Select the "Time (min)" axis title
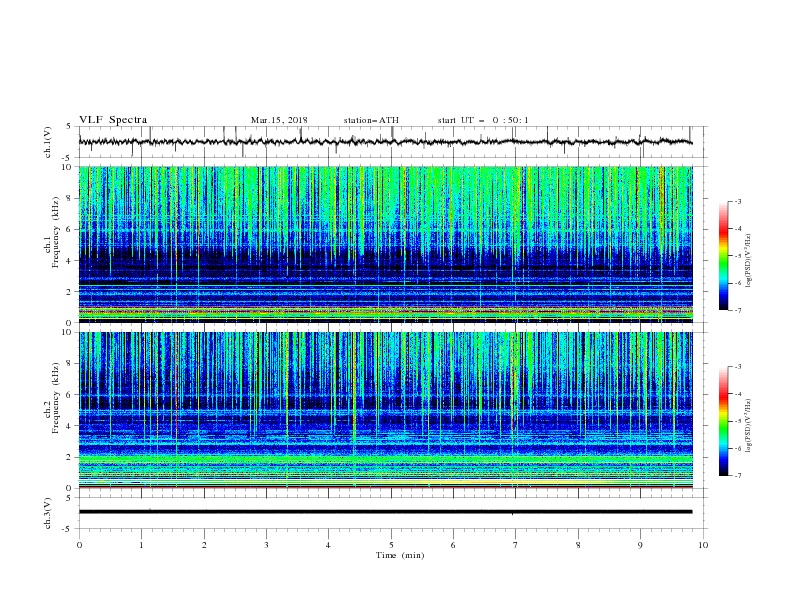This screenshot has height=612, width=792. (x=400, y=555)
